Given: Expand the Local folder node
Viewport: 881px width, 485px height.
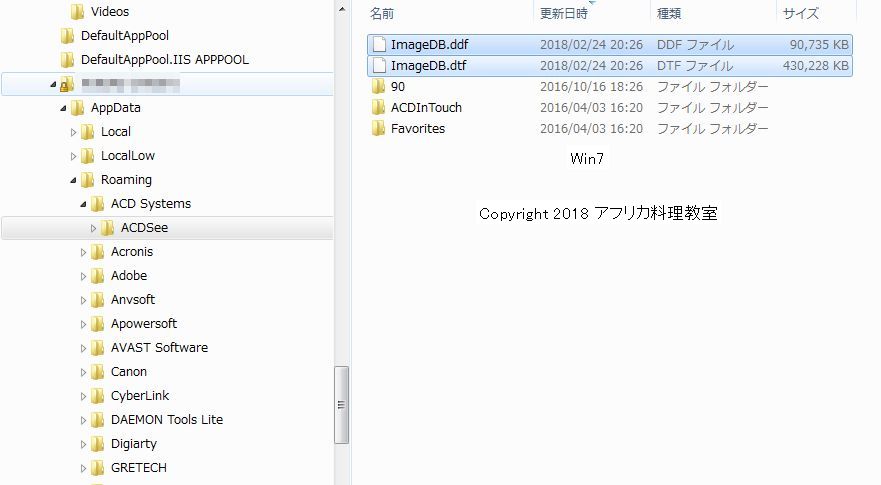Looking at the screenshot, I should point(73,132).
